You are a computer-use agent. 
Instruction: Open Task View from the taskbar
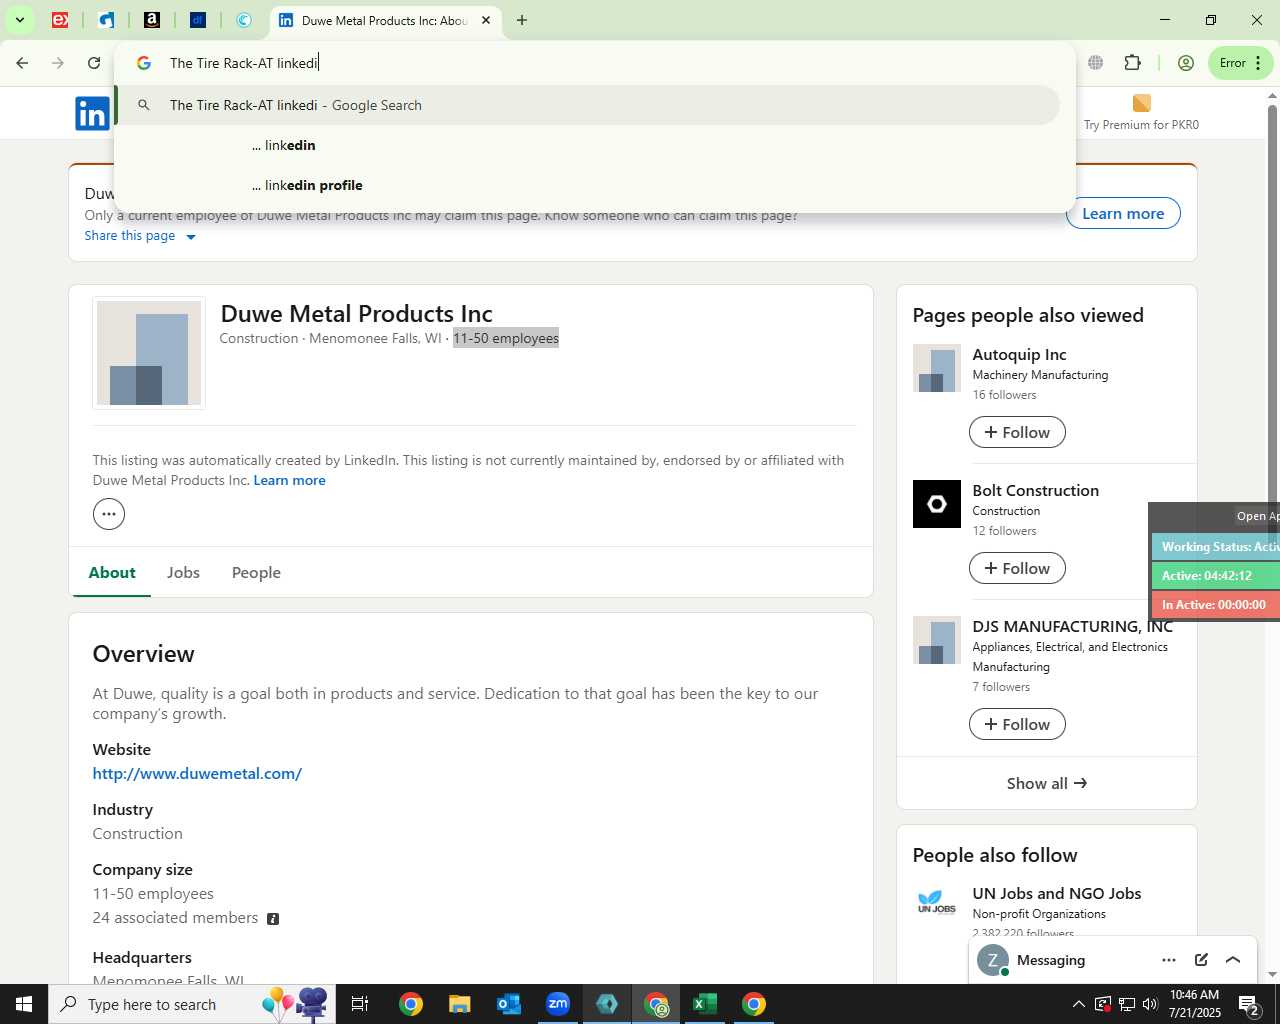(x=360, y=1004)
